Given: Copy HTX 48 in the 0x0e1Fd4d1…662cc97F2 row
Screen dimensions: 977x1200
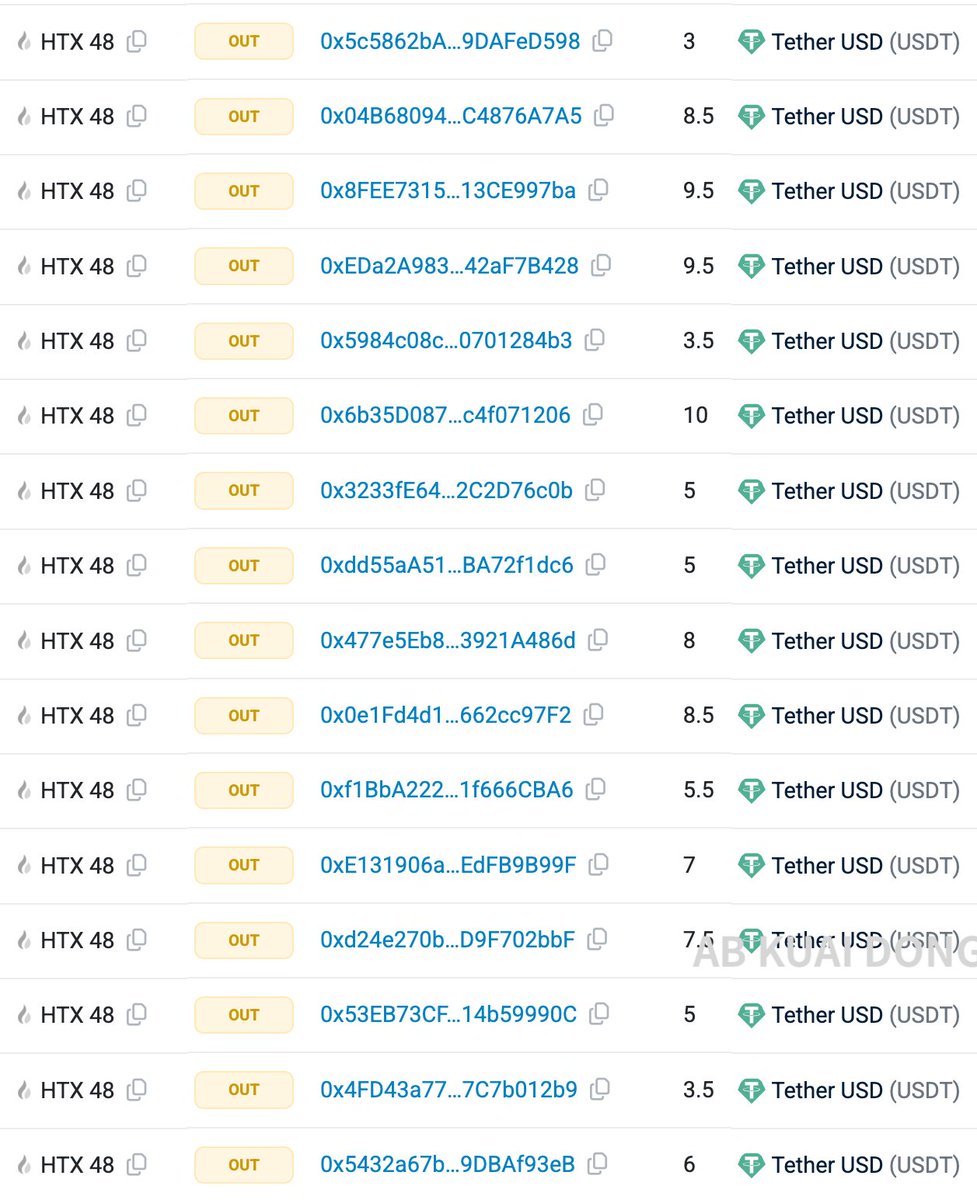Looking at the screenshot, I should (x=137, y=715).
